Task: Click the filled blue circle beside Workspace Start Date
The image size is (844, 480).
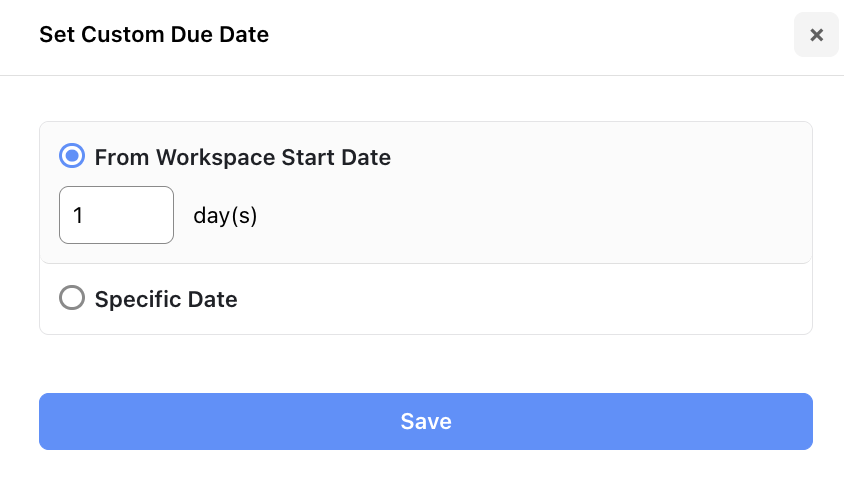Action: tap(72, 156)
